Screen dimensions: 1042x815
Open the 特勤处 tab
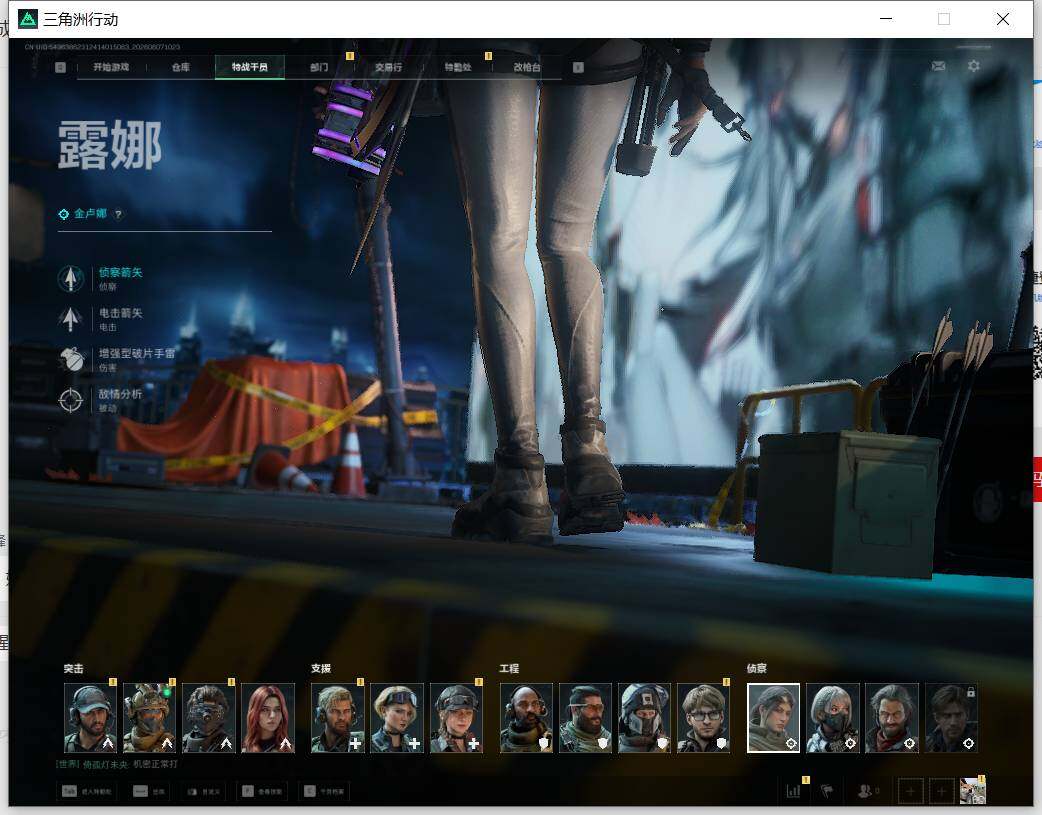(x=457, y=67)
